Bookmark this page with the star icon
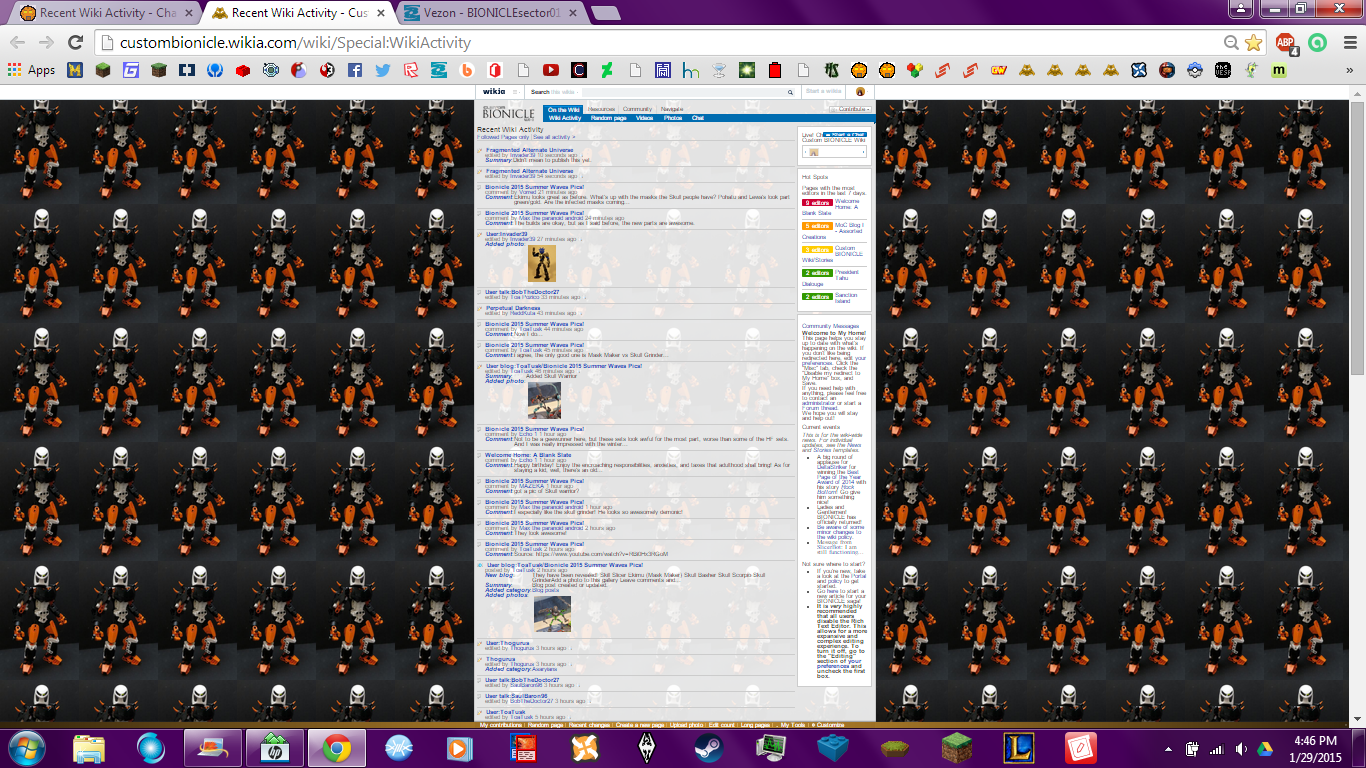Viewport: 1366px width, 768px height. (1254, 42)
